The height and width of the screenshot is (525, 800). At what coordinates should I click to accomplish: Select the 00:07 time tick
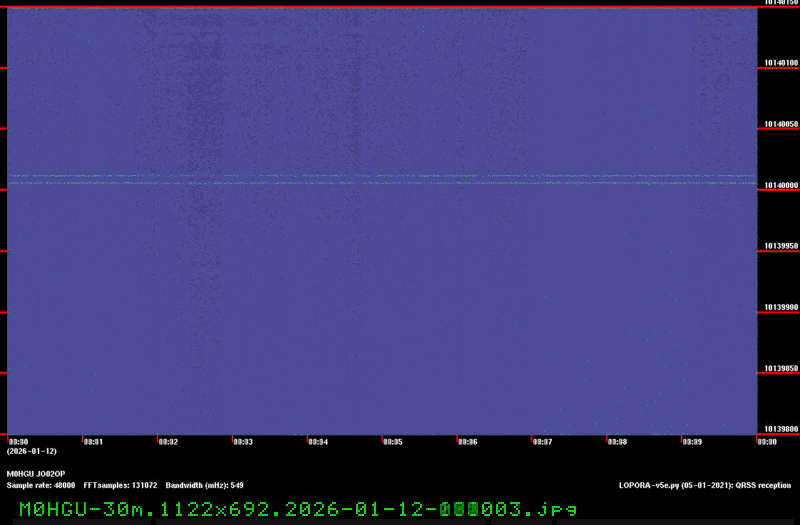(543, 441)
